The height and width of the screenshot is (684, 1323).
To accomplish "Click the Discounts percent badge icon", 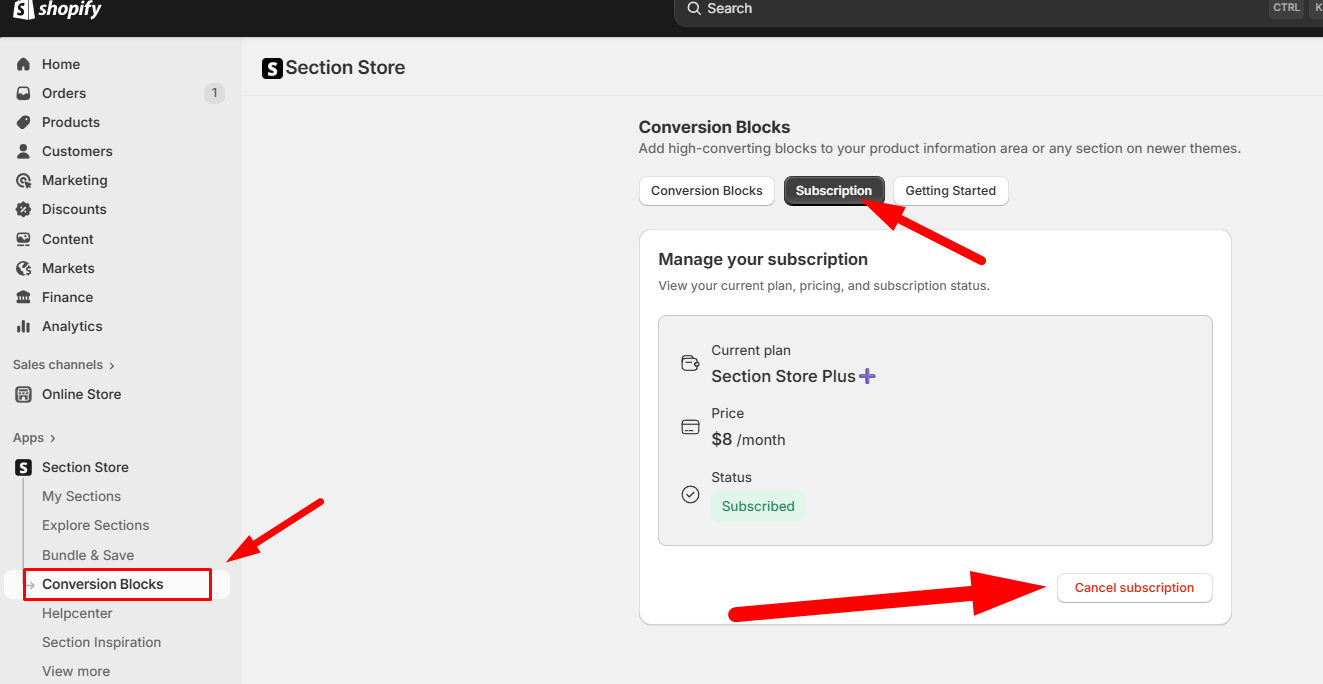I will pos(23,209).
